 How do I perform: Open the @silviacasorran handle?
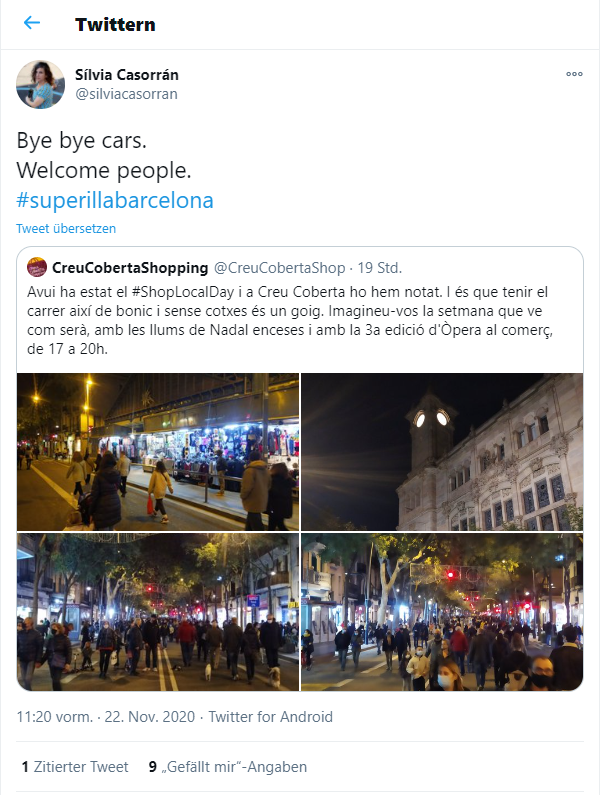pyautogui.click(x=126, y=94)
